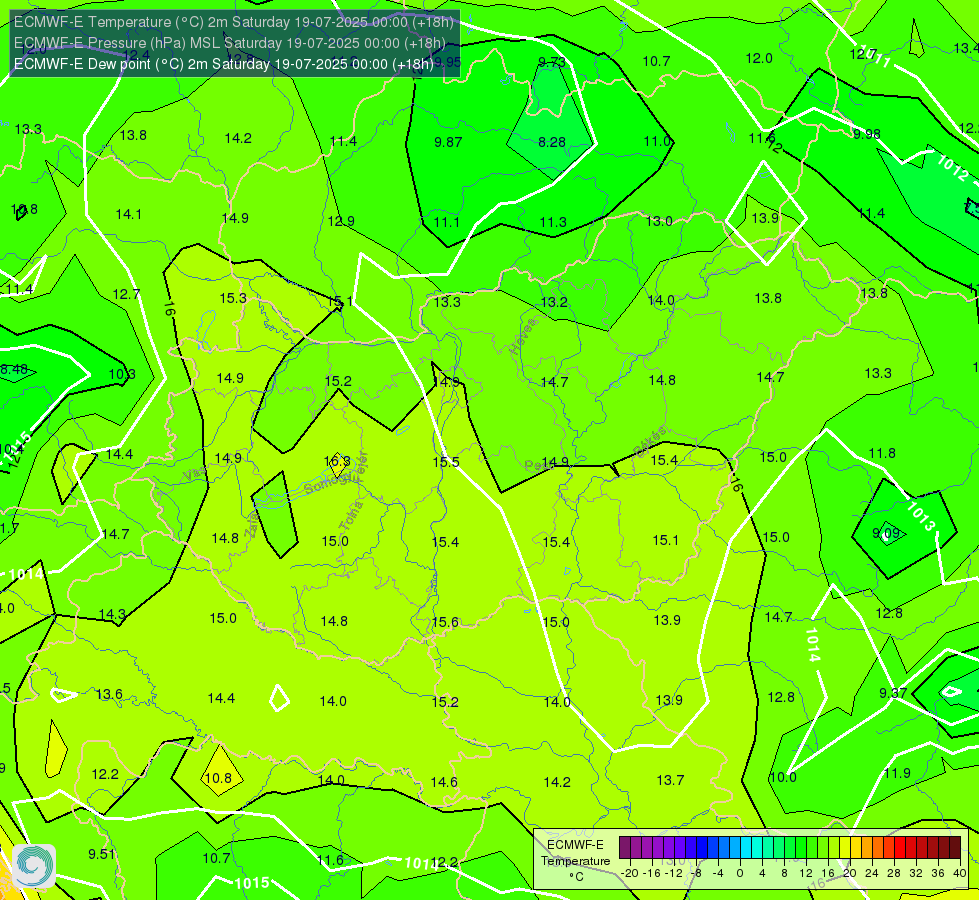Click the 11.0 temperature value
Screen dimensions: 979x900
click(657, 141)
